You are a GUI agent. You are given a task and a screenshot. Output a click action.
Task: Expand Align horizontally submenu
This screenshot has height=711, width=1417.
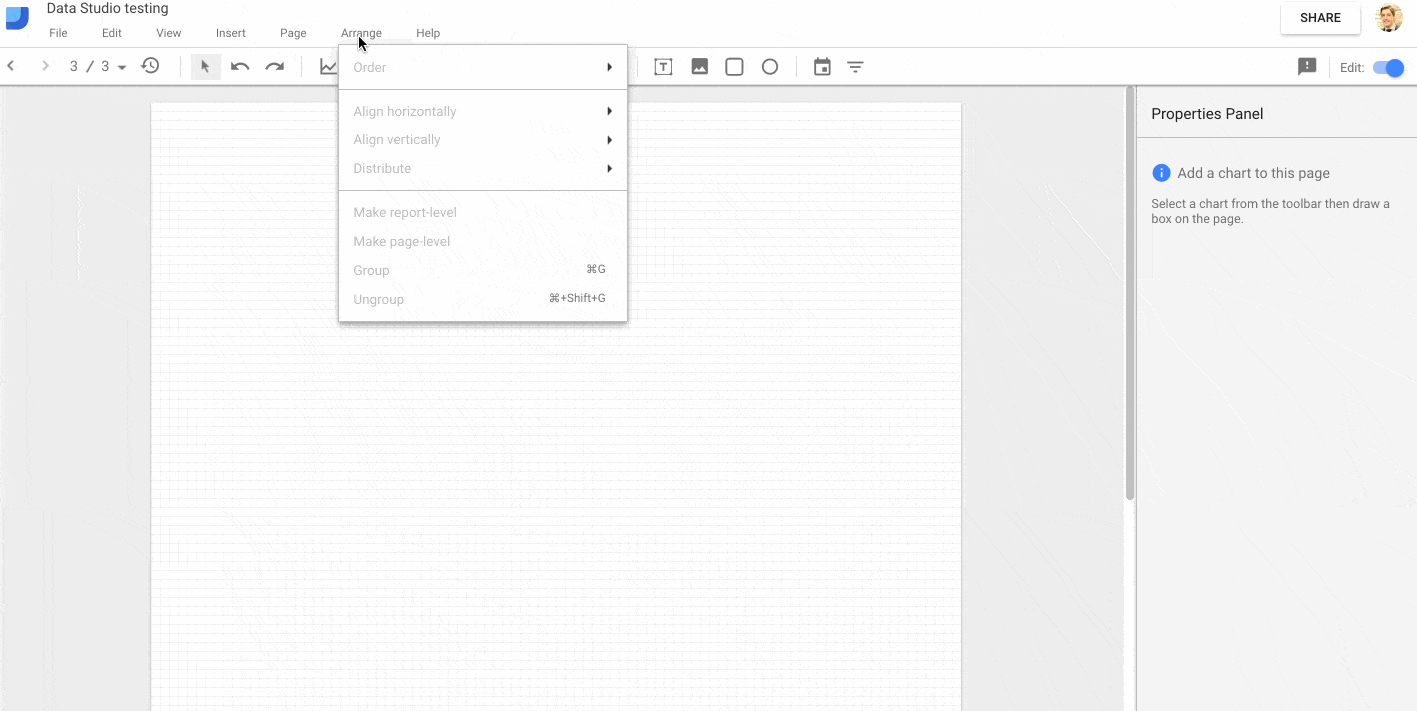tap(483, 111)
